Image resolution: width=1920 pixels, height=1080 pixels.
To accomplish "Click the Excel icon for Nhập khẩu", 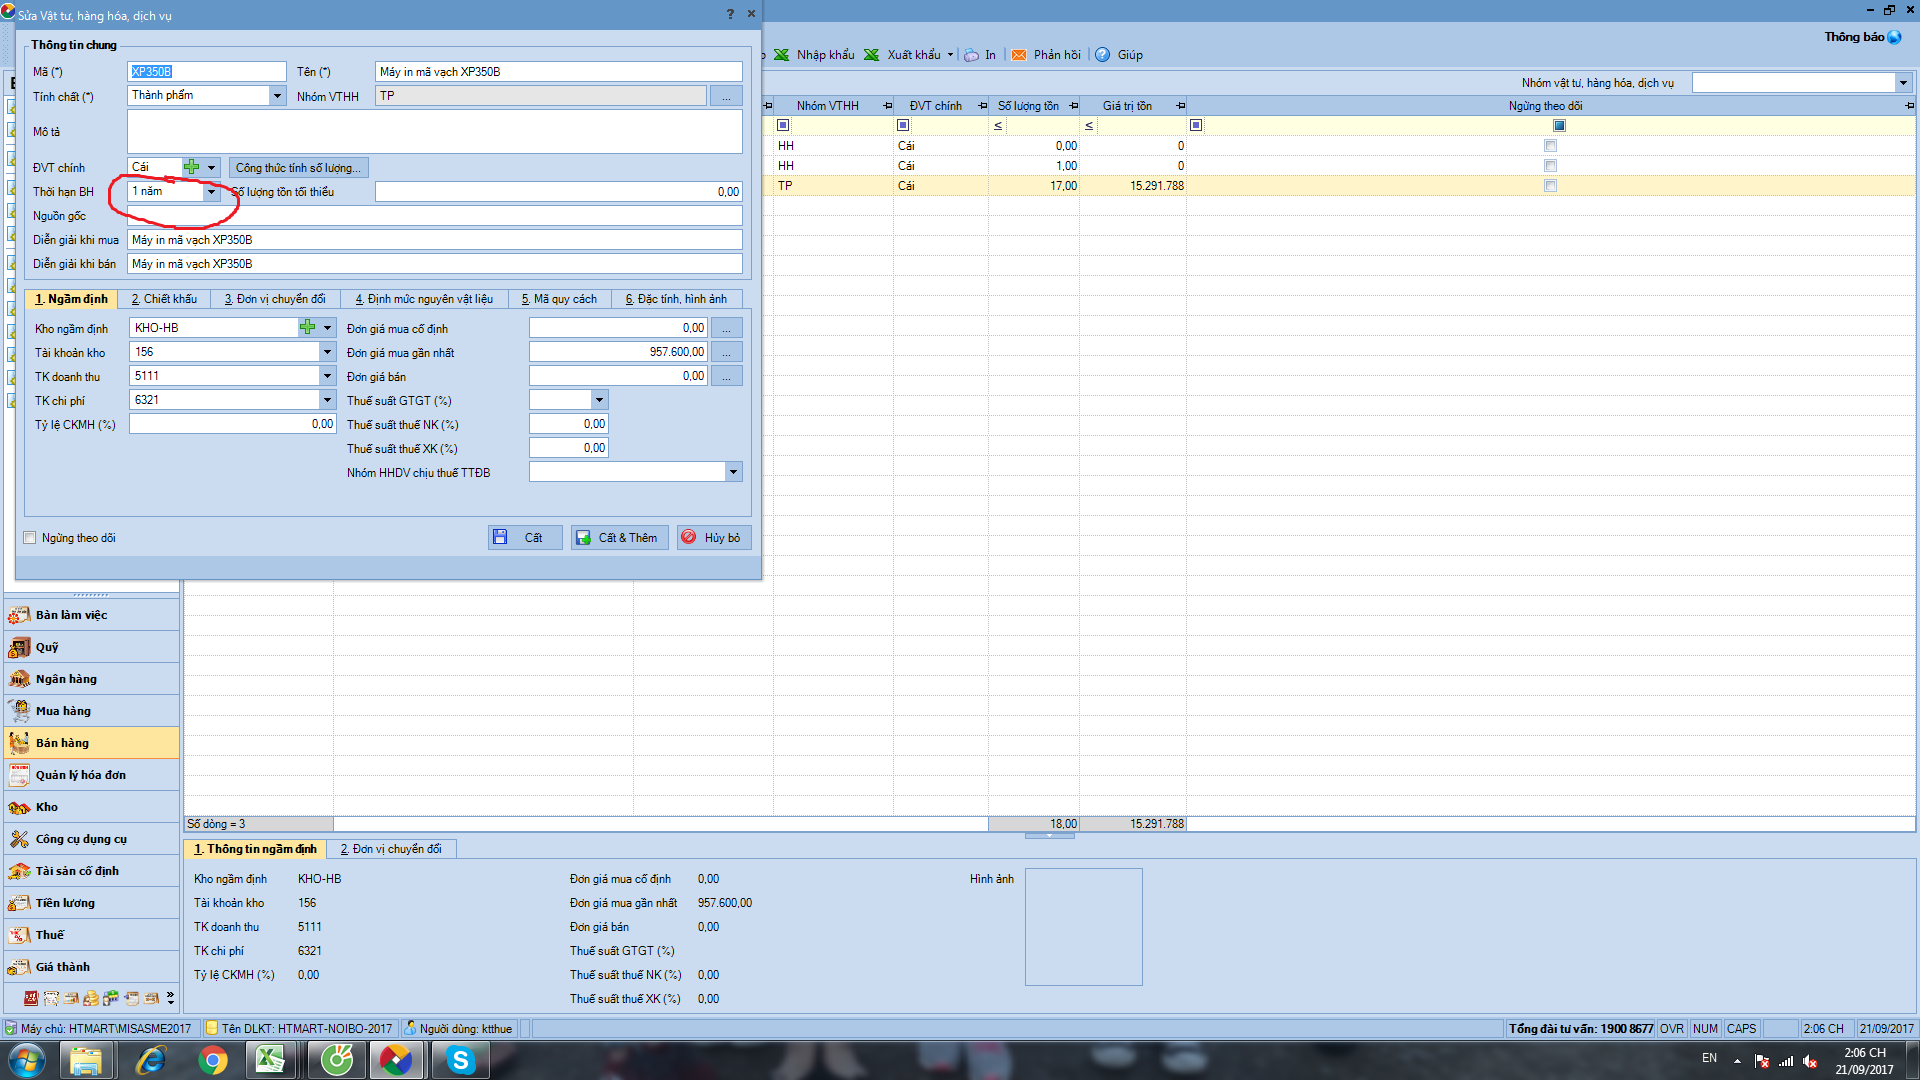I will 781,55.
